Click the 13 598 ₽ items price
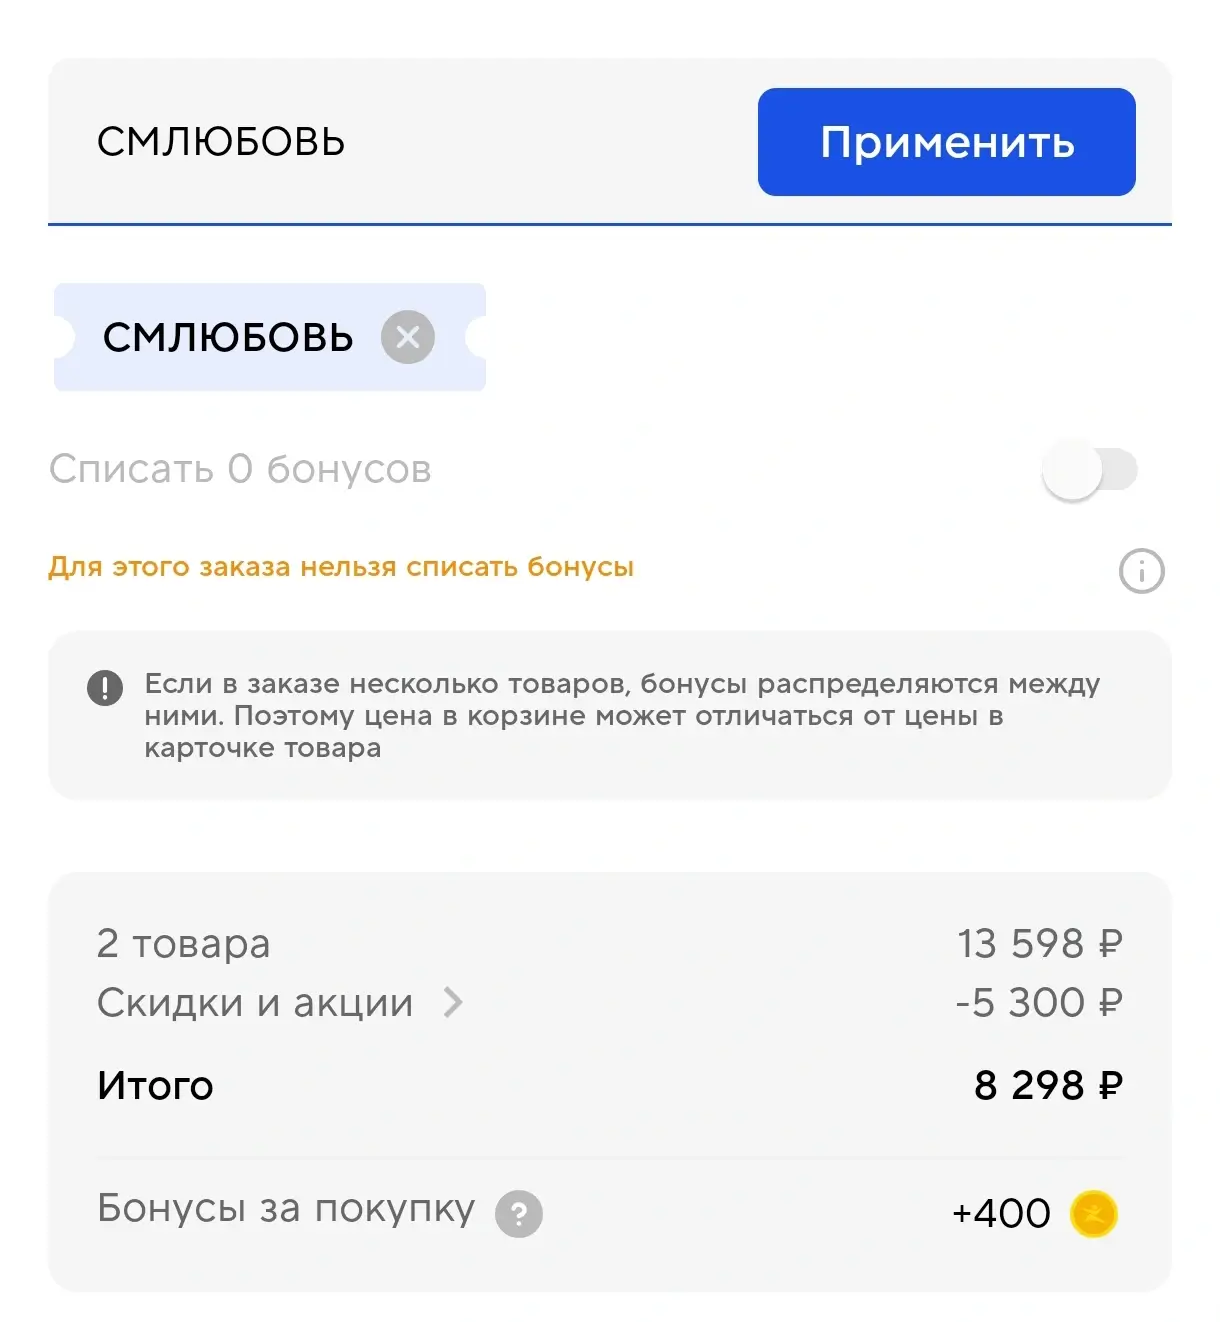The height and width of the screenshot is (1322, 1220). coord(1039,944)
